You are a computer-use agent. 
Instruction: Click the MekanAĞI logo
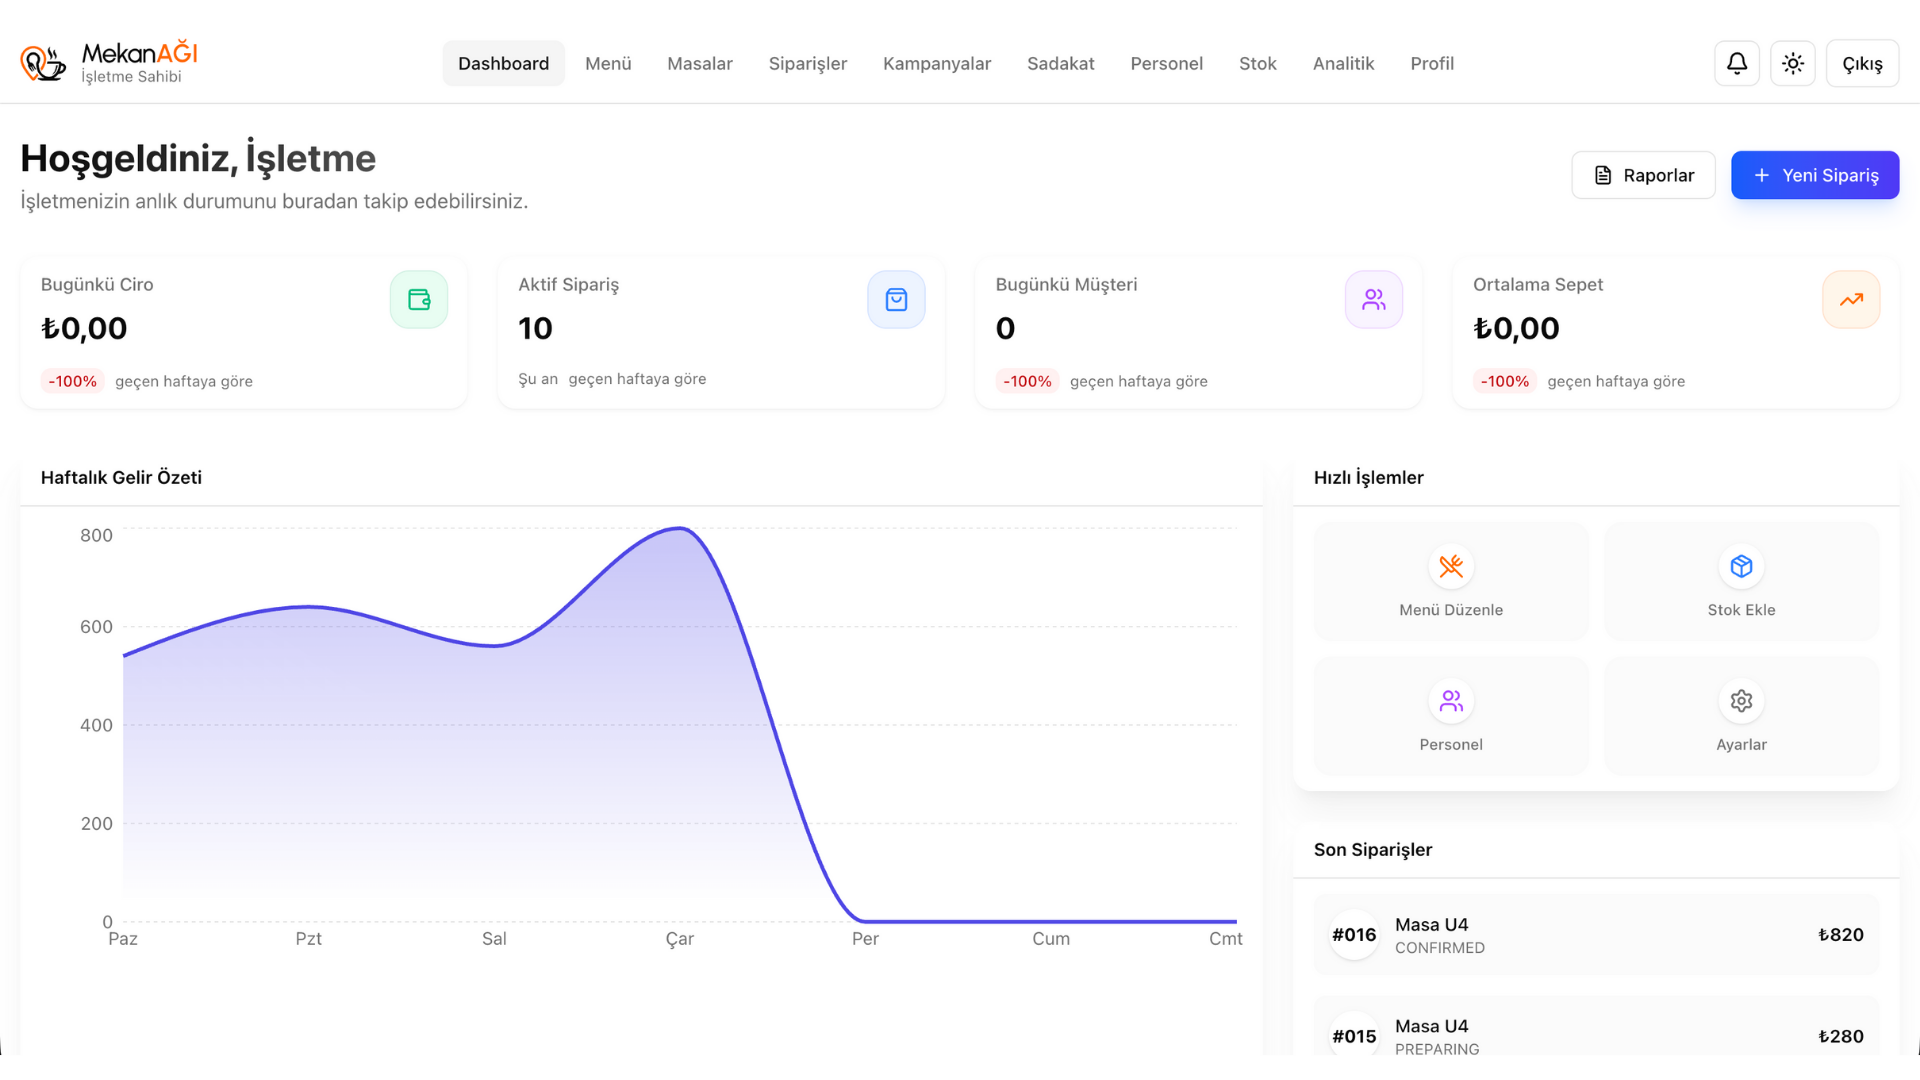[x=110, y=63]
